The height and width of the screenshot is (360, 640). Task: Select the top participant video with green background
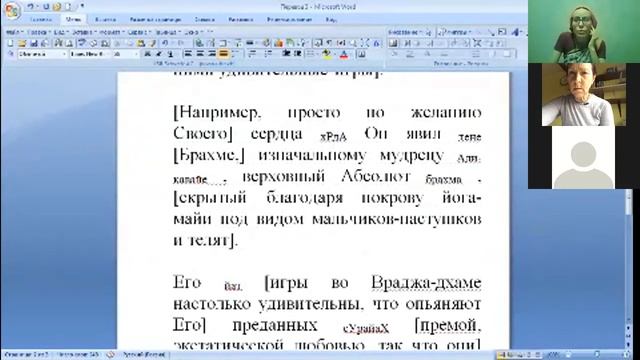tap(584, 31)
